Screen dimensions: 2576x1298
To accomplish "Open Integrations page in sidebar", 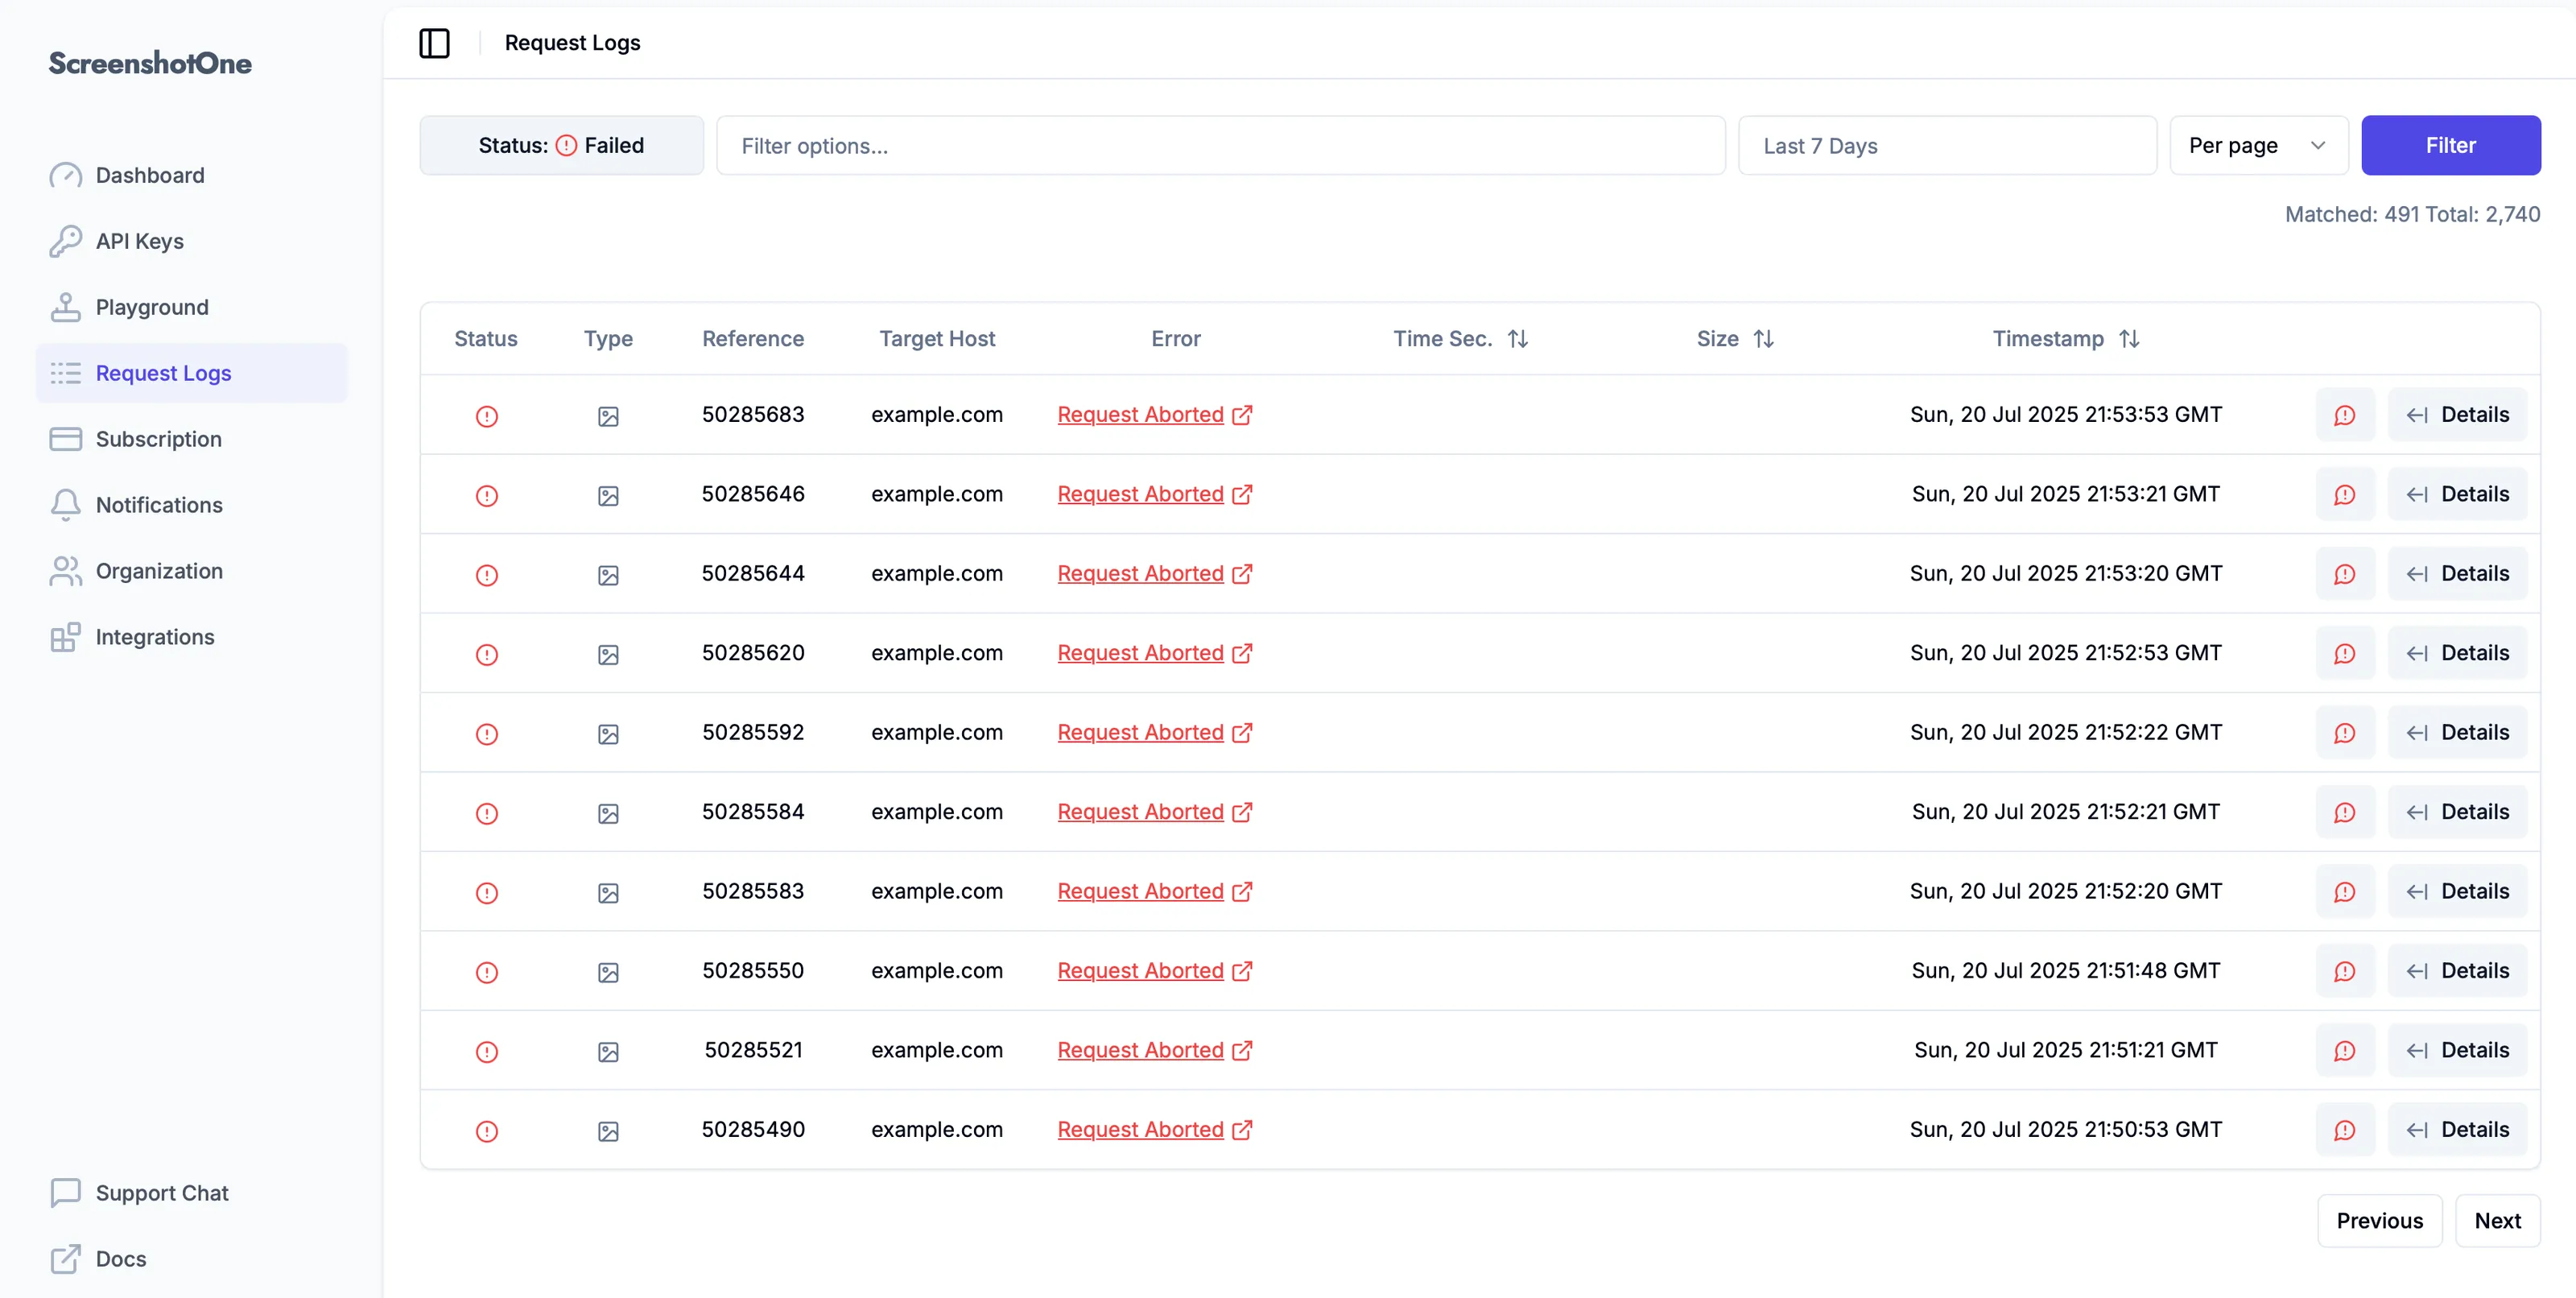I will click(154, 637).
